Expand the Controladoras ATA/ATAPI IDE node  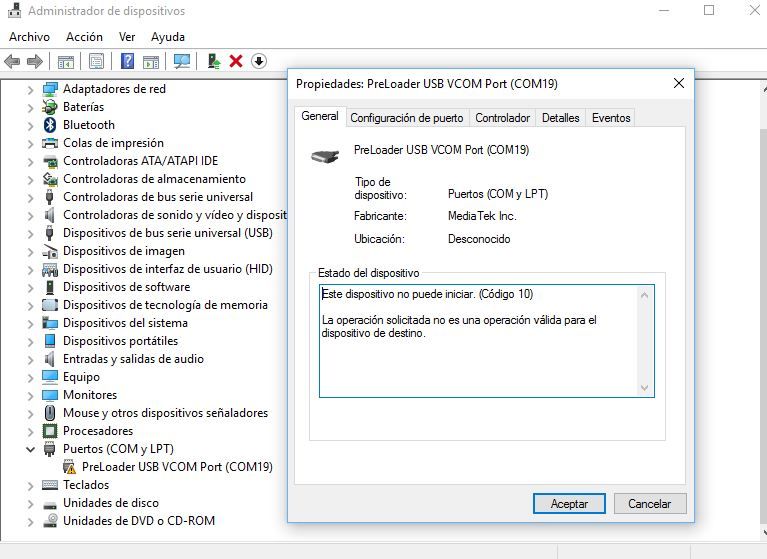(30, 161)
